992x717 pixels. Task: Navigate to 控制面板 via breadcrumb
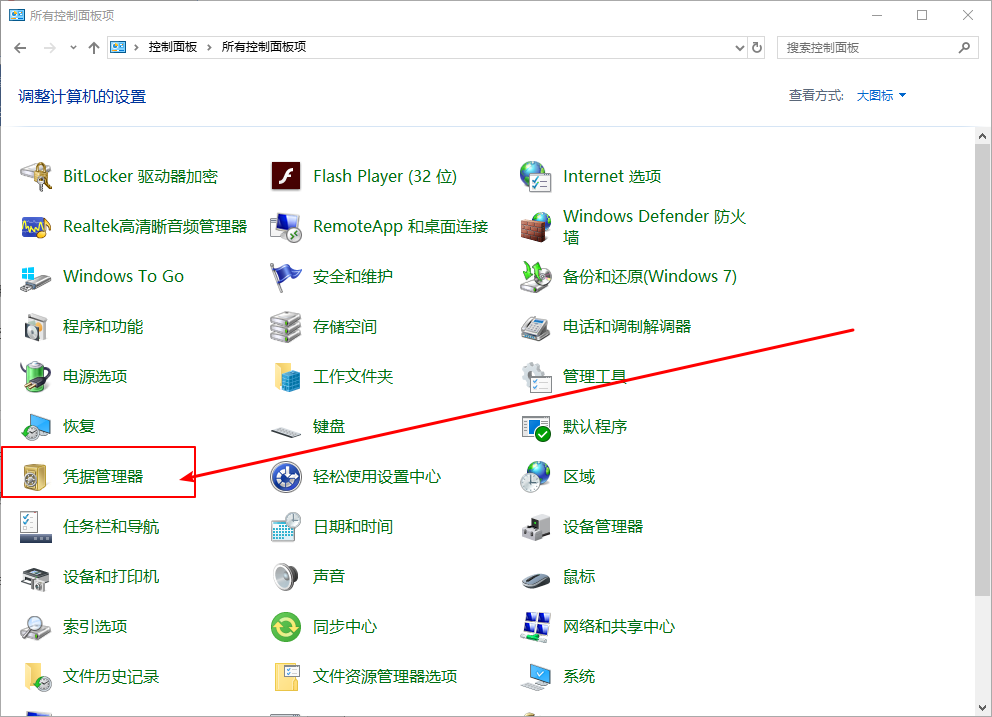[x=175, y=46]
